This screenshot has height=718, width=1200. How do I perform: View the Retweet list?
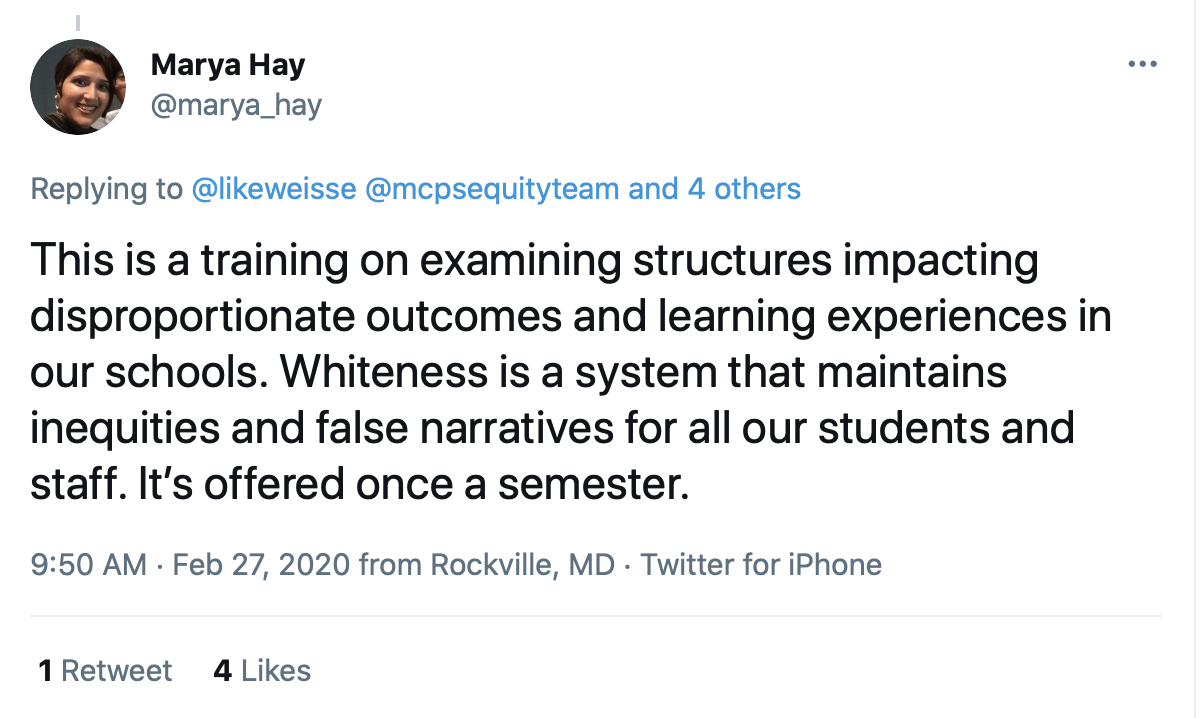click(x=116, y=670)
